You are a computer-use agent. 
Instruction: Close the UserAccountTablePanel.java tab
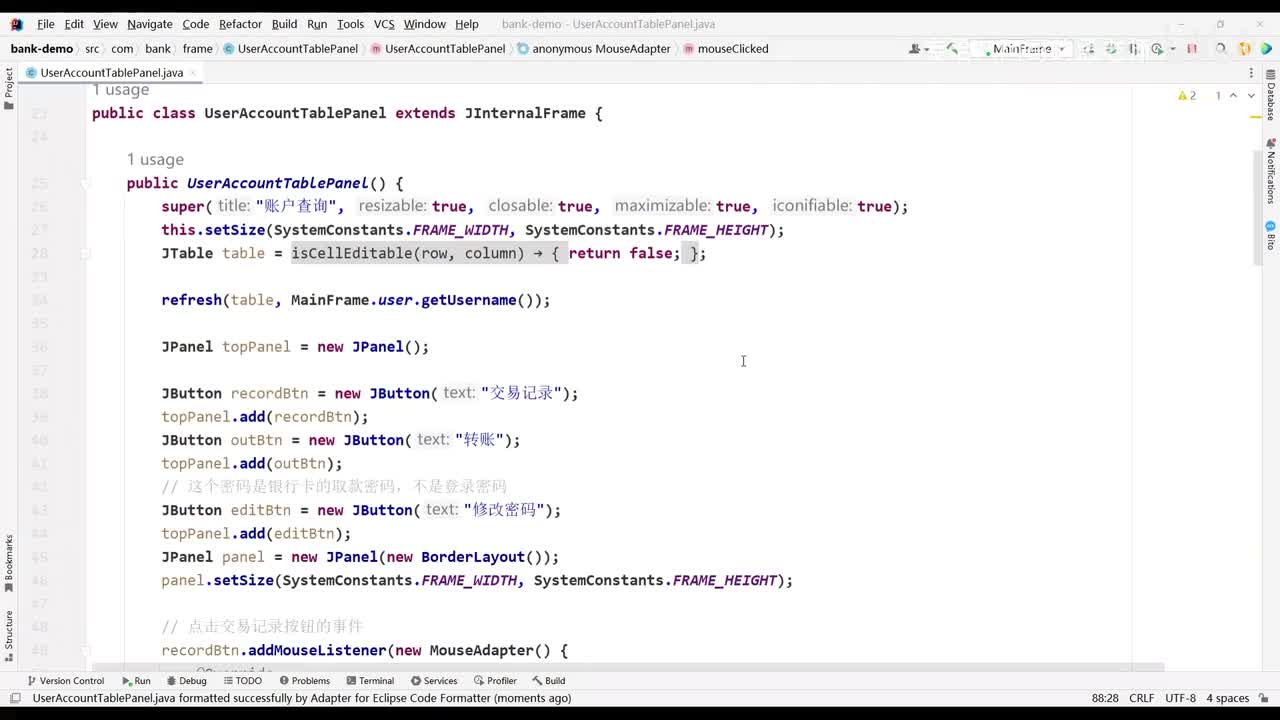tap(193, 73)
